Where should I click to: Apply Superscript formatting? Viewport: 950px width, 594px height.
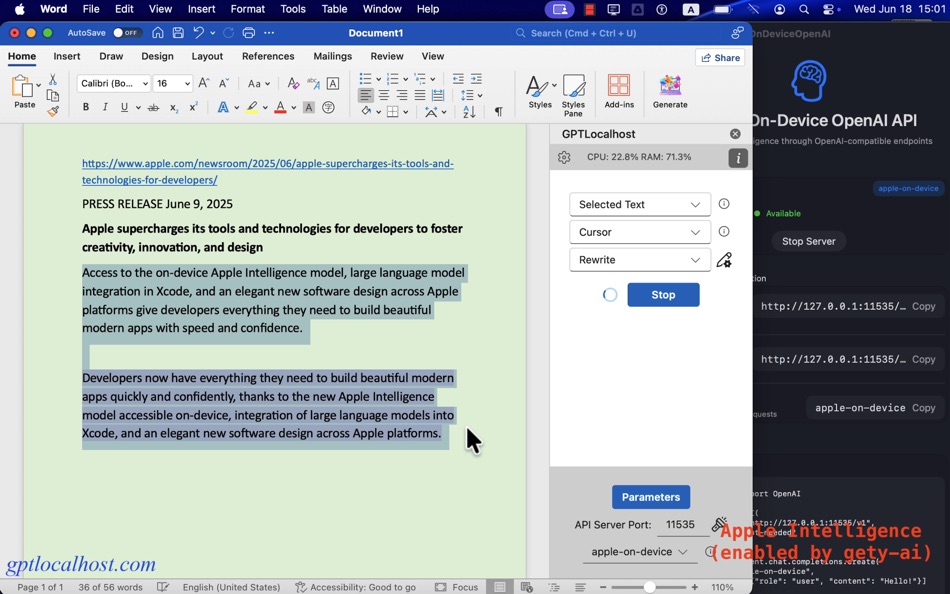[193, 107]
